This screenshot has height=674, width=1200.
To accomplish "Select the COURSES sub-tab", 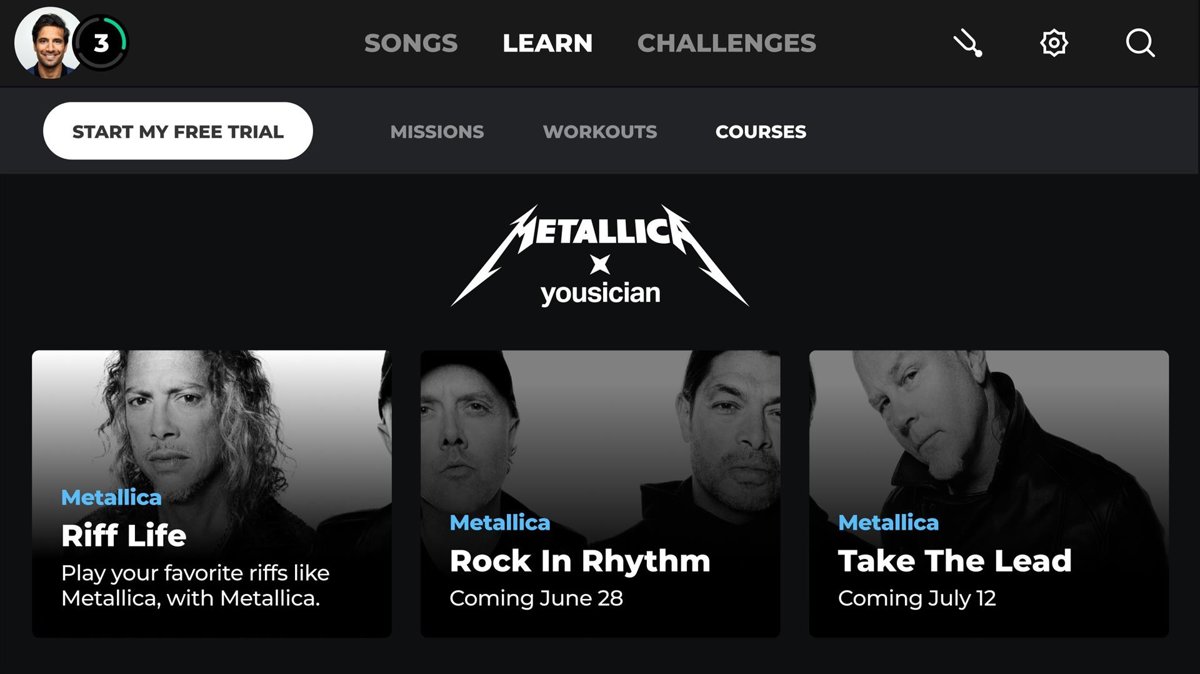I will [761, 132].
